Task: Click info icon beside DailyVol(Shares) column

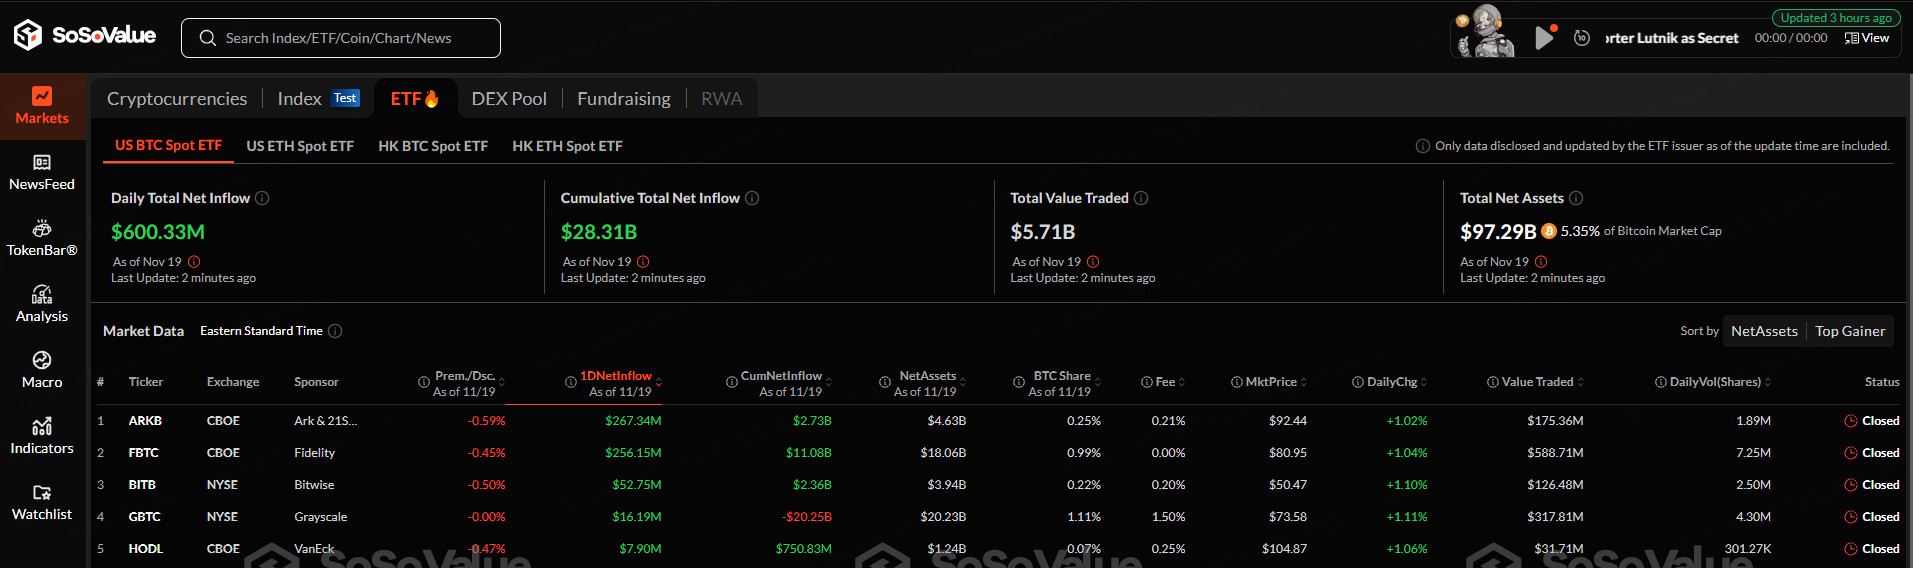Action: 1661,382
